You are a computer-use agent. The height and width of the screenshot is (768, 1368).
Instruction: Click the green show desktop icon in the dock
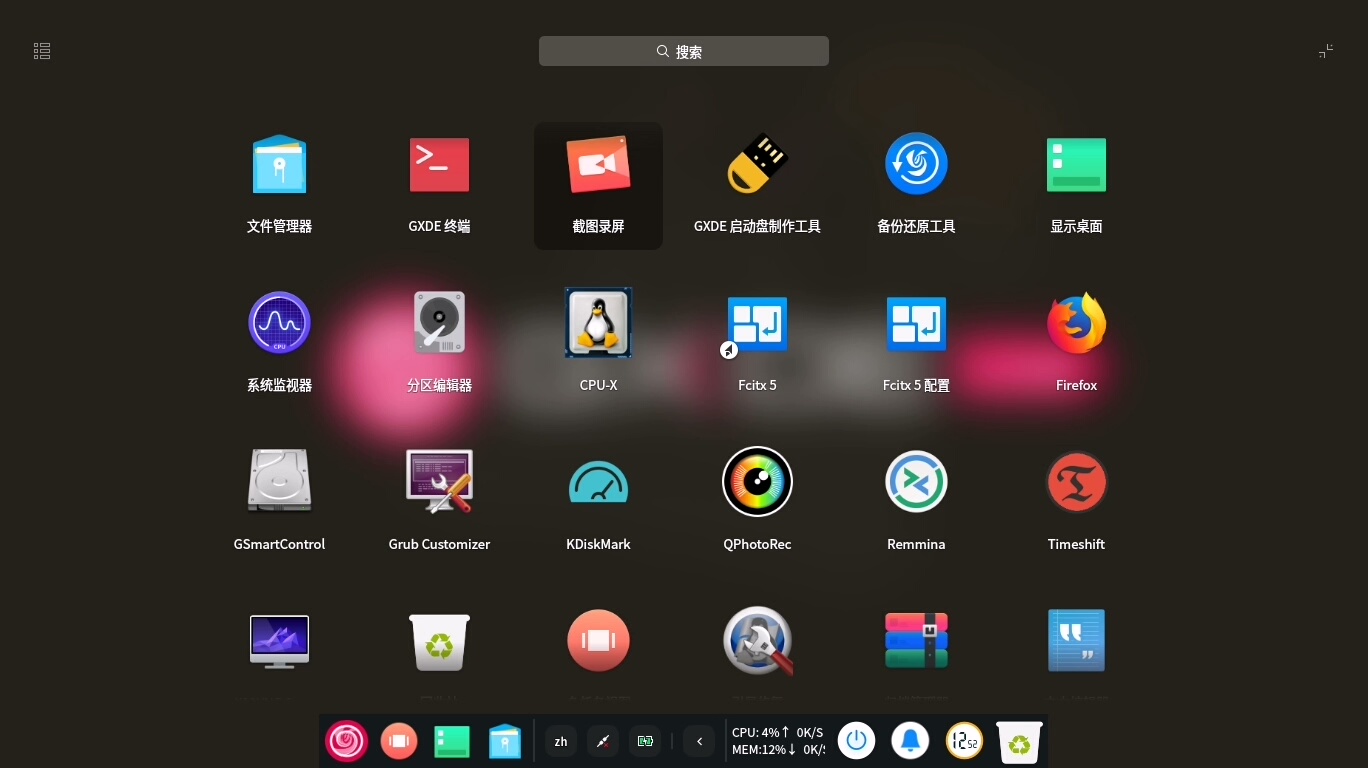(x=452, y=741)
